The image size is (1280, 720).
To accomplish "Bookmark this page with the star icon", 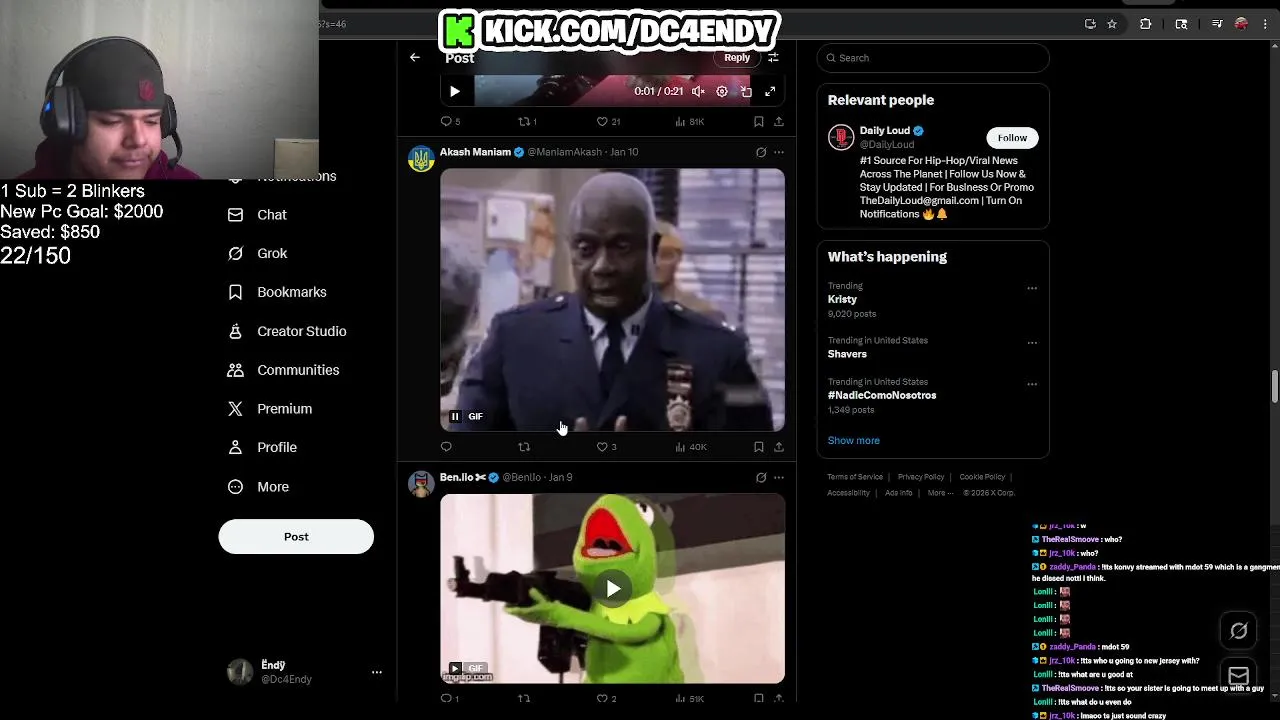I will [1112, 24].
